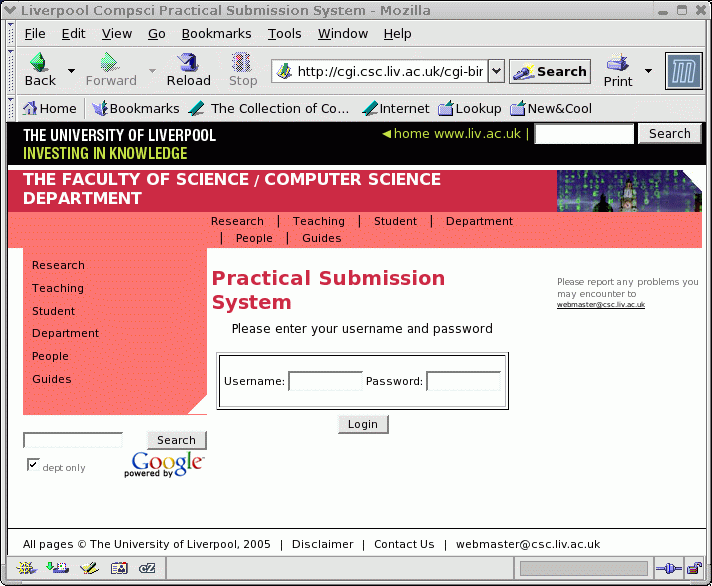Follow the home www.liv.ac.uk link
Screen dimensions: 712x586
(x=452, y=133)
